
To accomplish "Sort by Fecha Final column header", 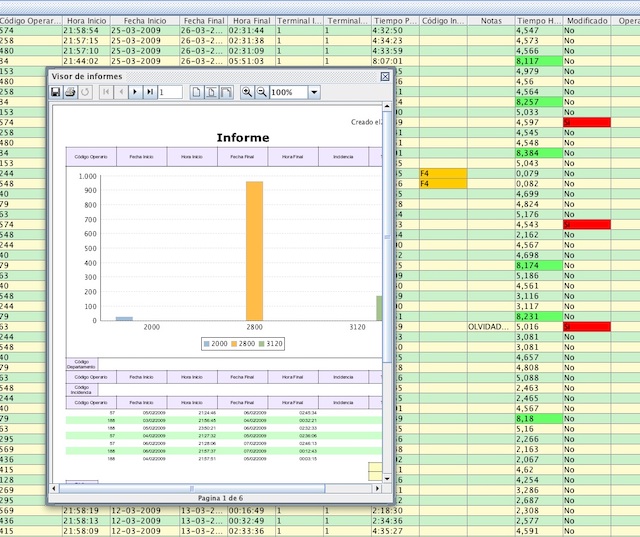I will 203,20.
